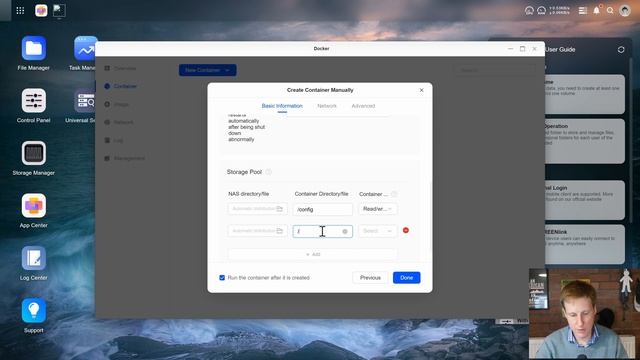Launch the Control Panel desktop icon
Image resolution: width=640 pixels, height=360 pixels.
pos(33,100)
